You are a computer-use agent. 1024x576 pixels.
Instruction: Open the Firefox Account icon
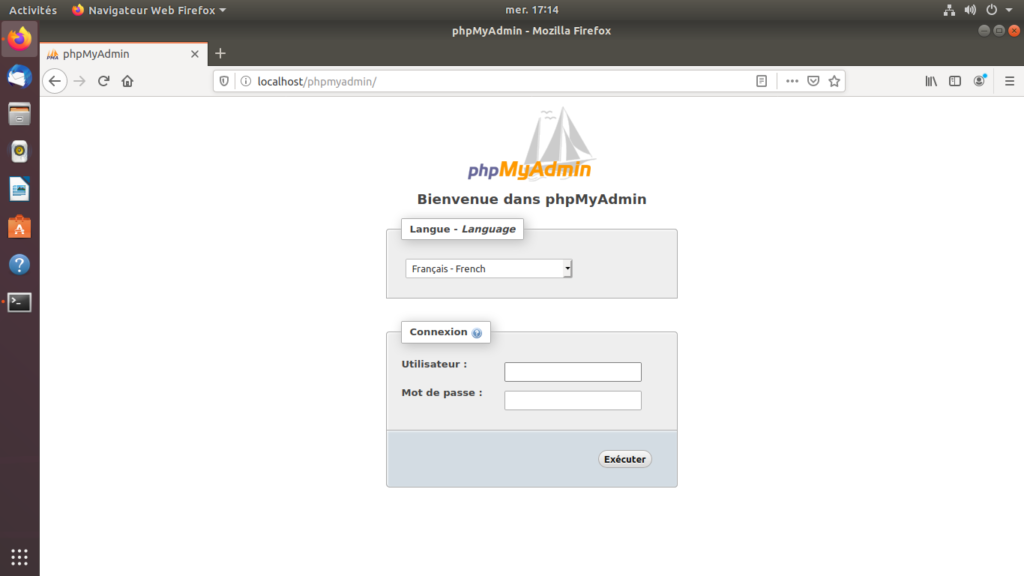(x=979, y=81)
